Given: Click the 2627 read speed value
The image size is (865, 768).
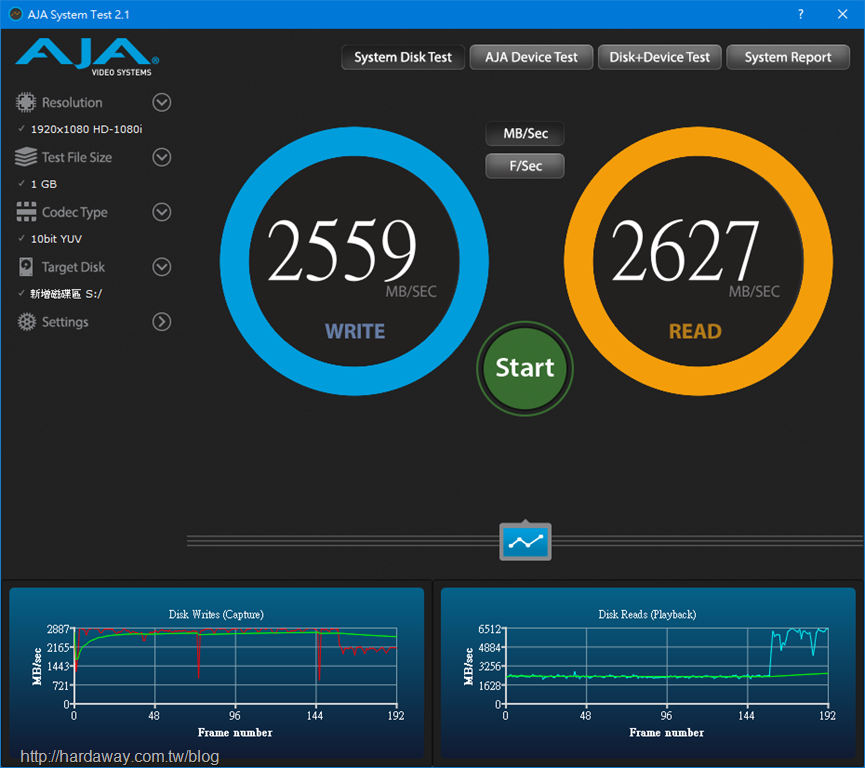Looking at the screenshot, I should click(x=685, y=250).
